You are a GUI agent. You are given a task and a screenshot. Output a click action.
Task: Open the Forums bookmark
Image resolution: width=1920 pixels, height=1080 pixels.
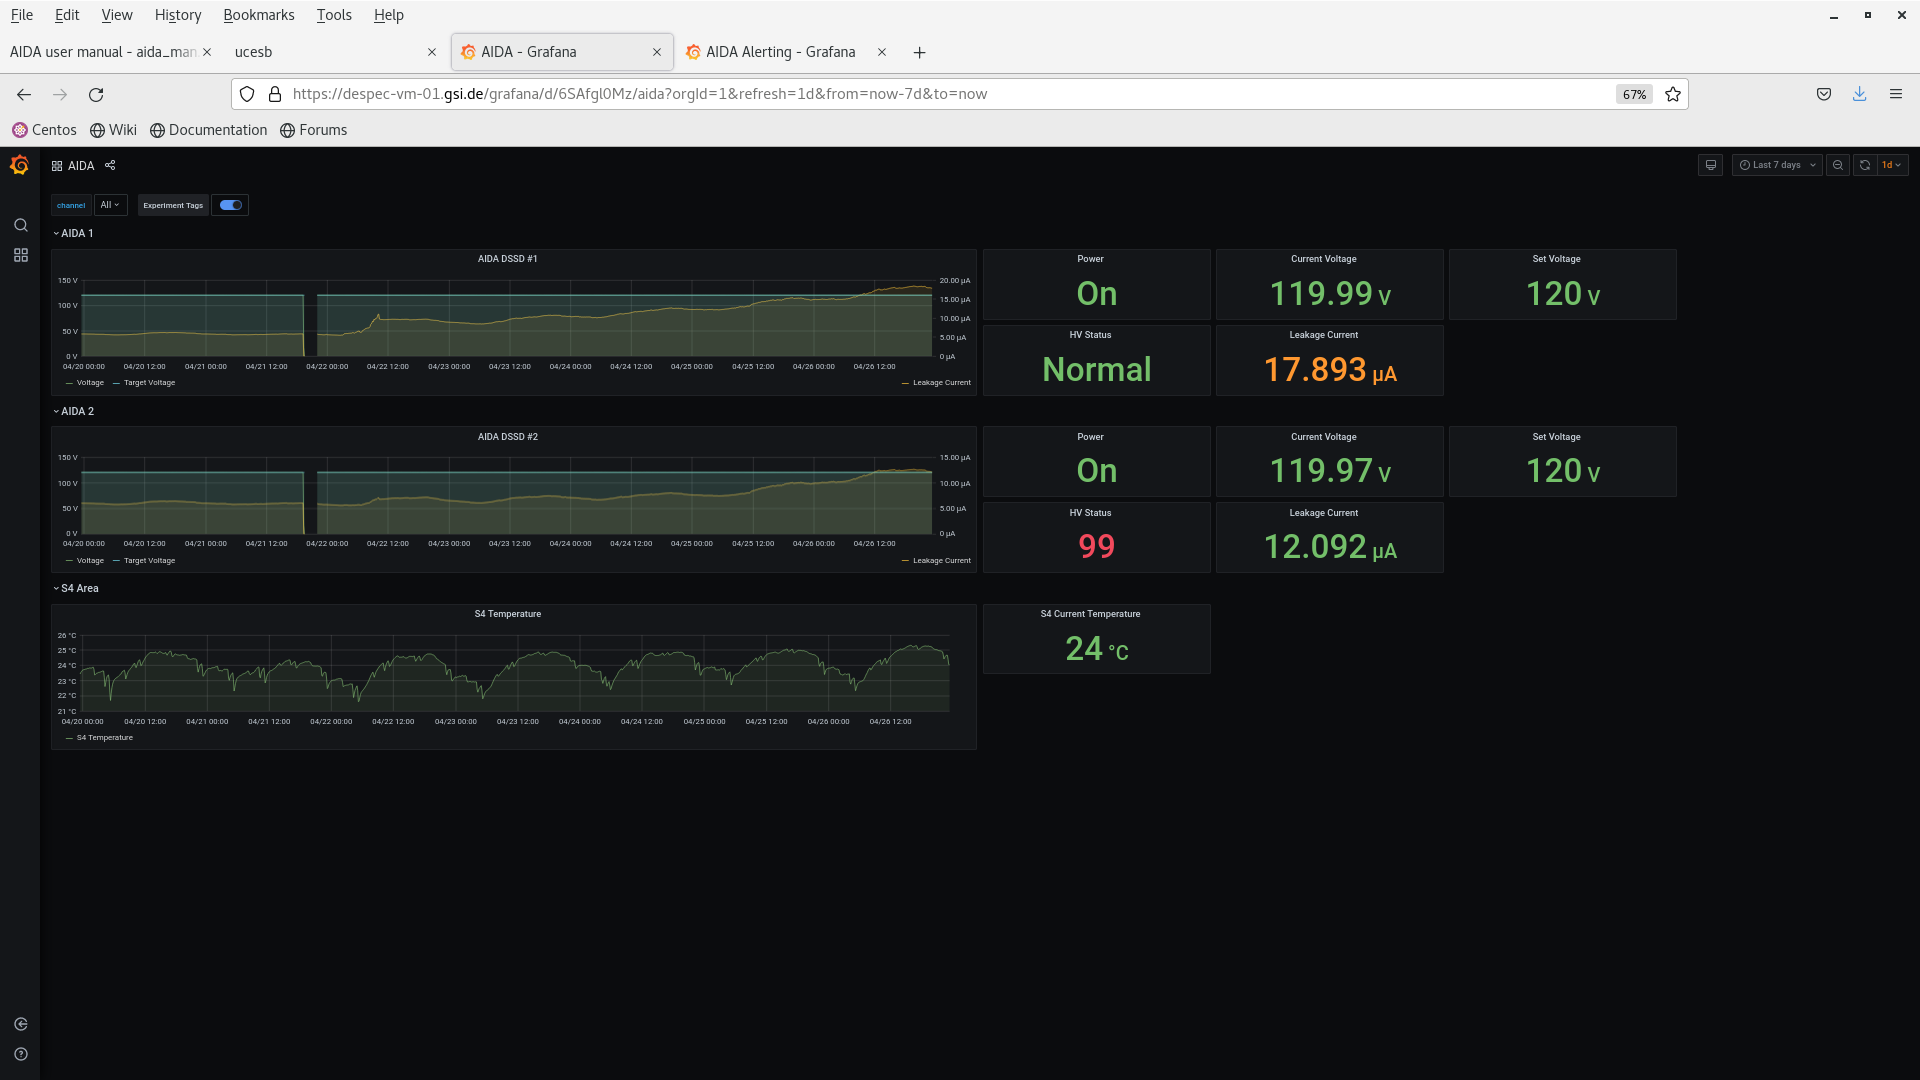click(314, 130)
